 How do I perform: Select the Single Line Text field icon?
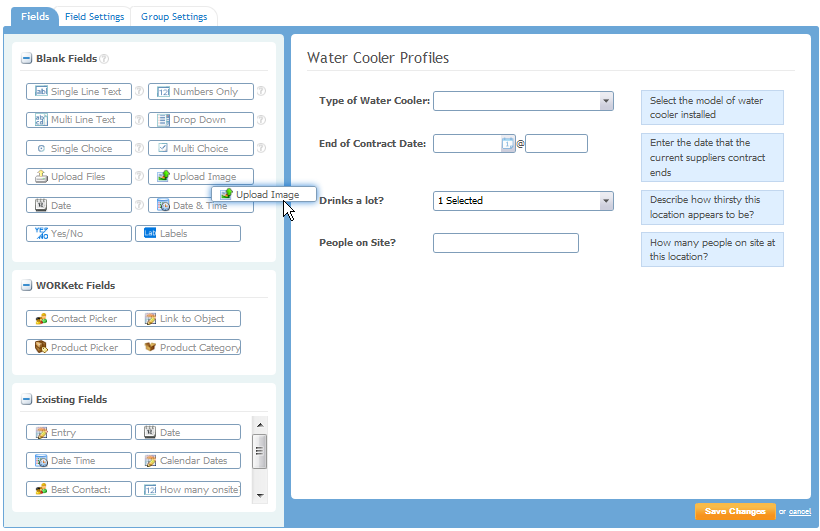(x=41, y=92)
